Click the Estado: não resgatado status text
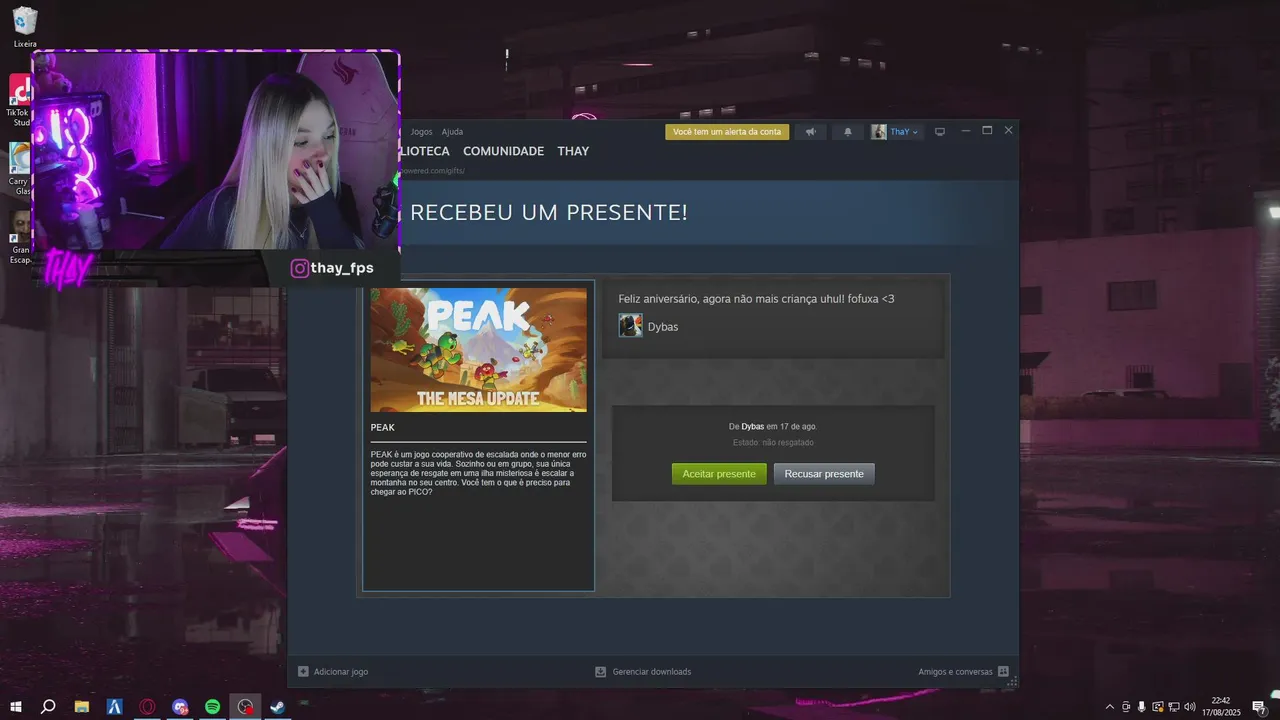This screenshot has height=720, width=1280. click(x=773, y=442)
